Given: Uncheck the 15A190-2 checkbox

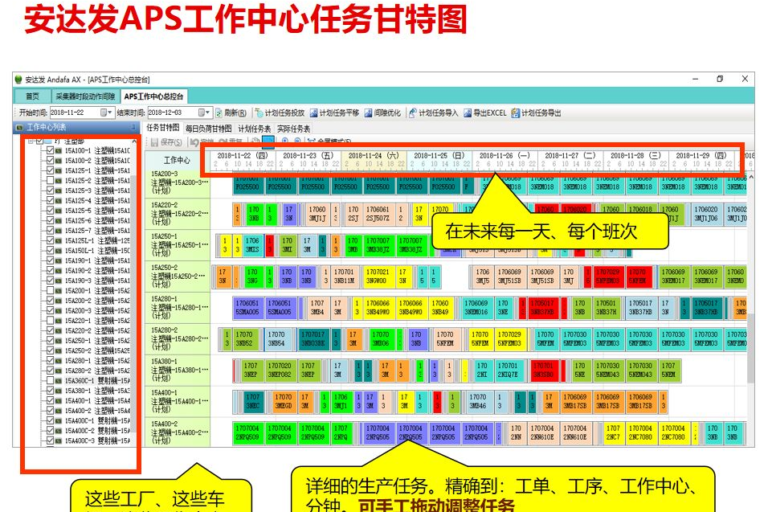Looking at the screenshot, I should pyautogui.click(x=50, y=270).
